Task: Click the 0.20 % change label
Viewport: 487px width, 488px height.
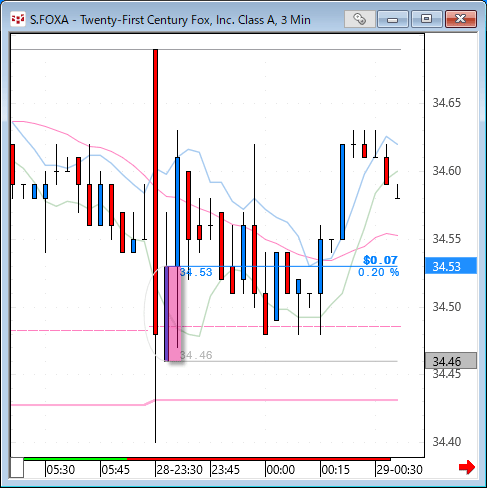Action: click(x=378, y=272)
